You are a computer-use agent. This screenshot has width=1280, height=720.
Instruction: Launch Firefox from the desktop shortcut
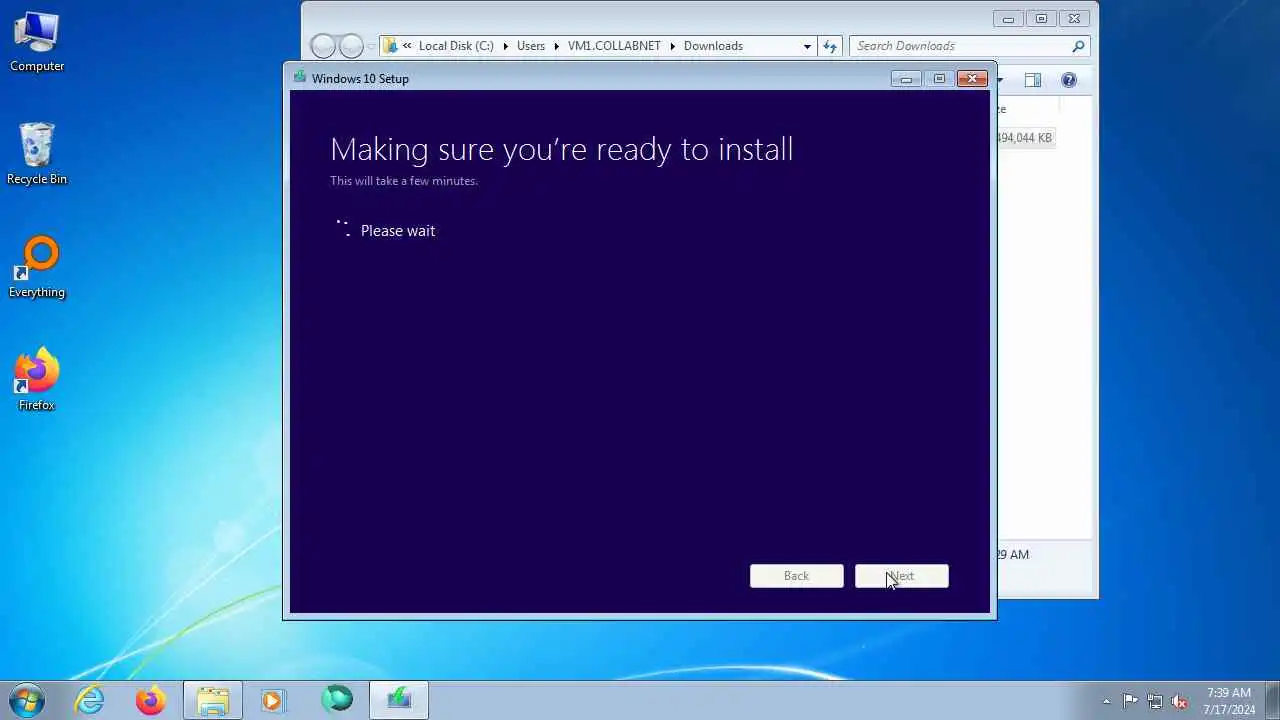pyautogui.click(x=37, y=381)
